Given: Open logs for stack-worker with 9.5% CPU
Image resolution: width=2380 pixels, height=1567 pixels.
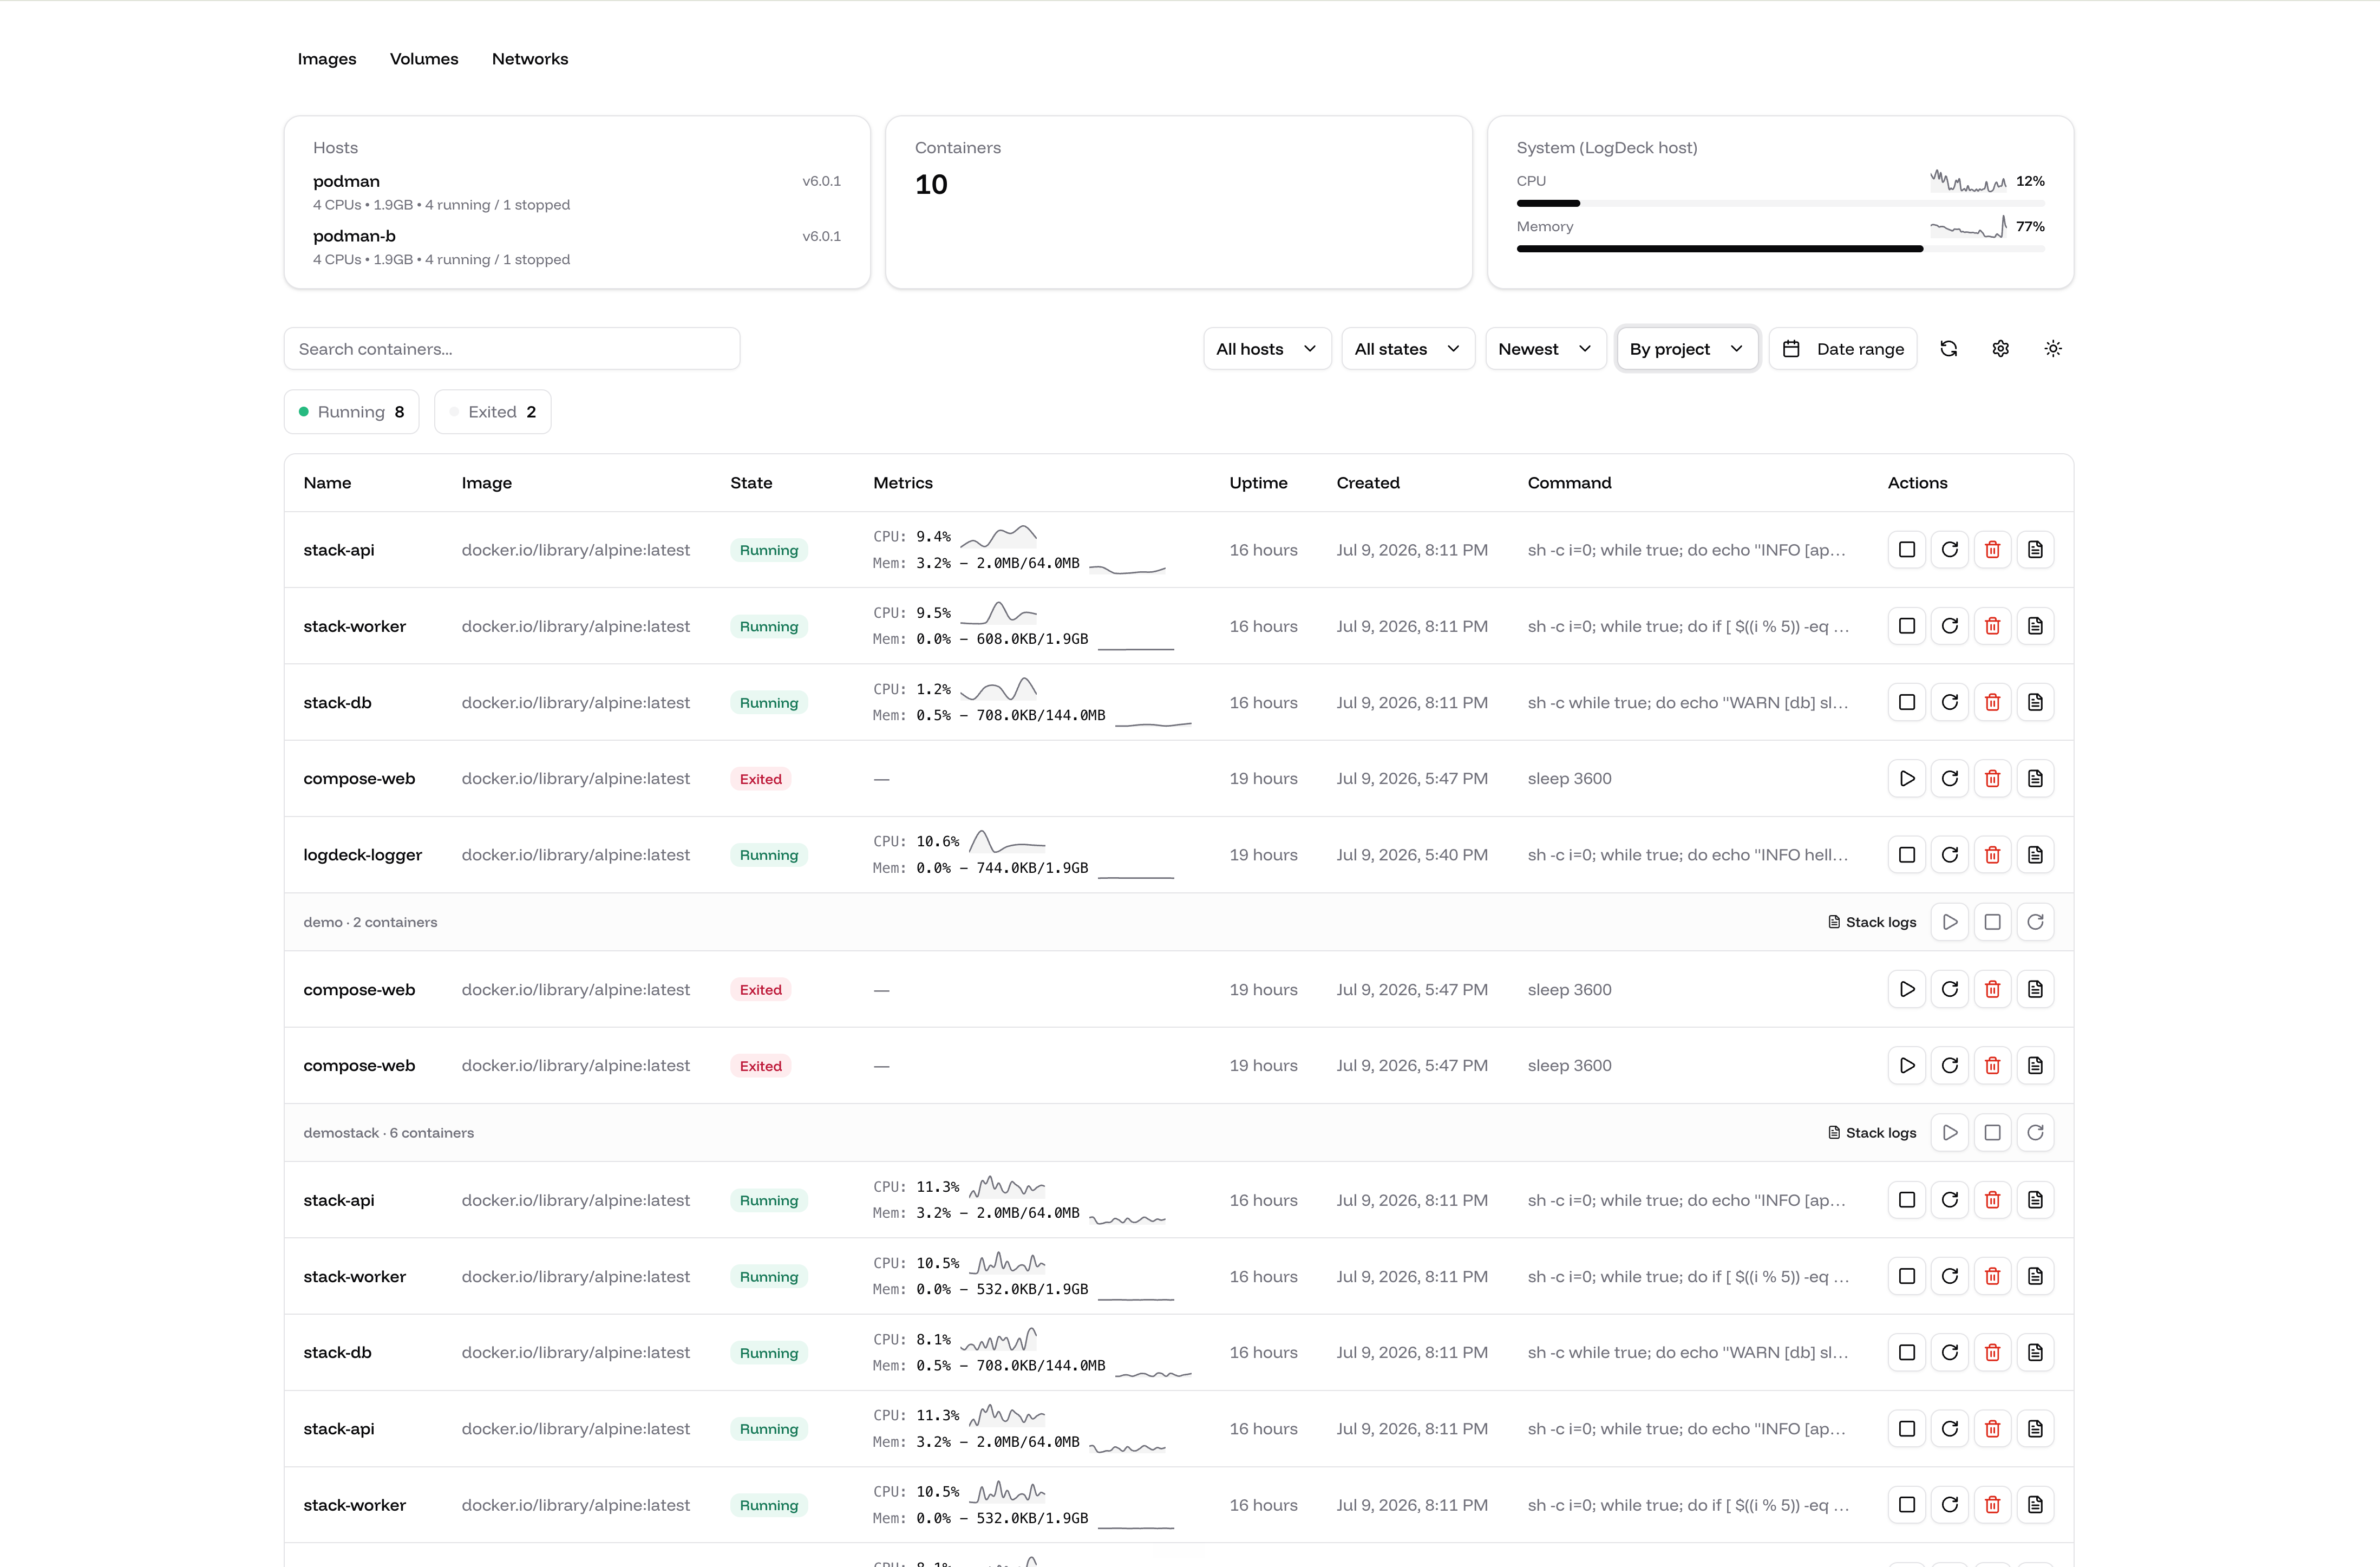Looking at the screenshot, I should 2035,626.
